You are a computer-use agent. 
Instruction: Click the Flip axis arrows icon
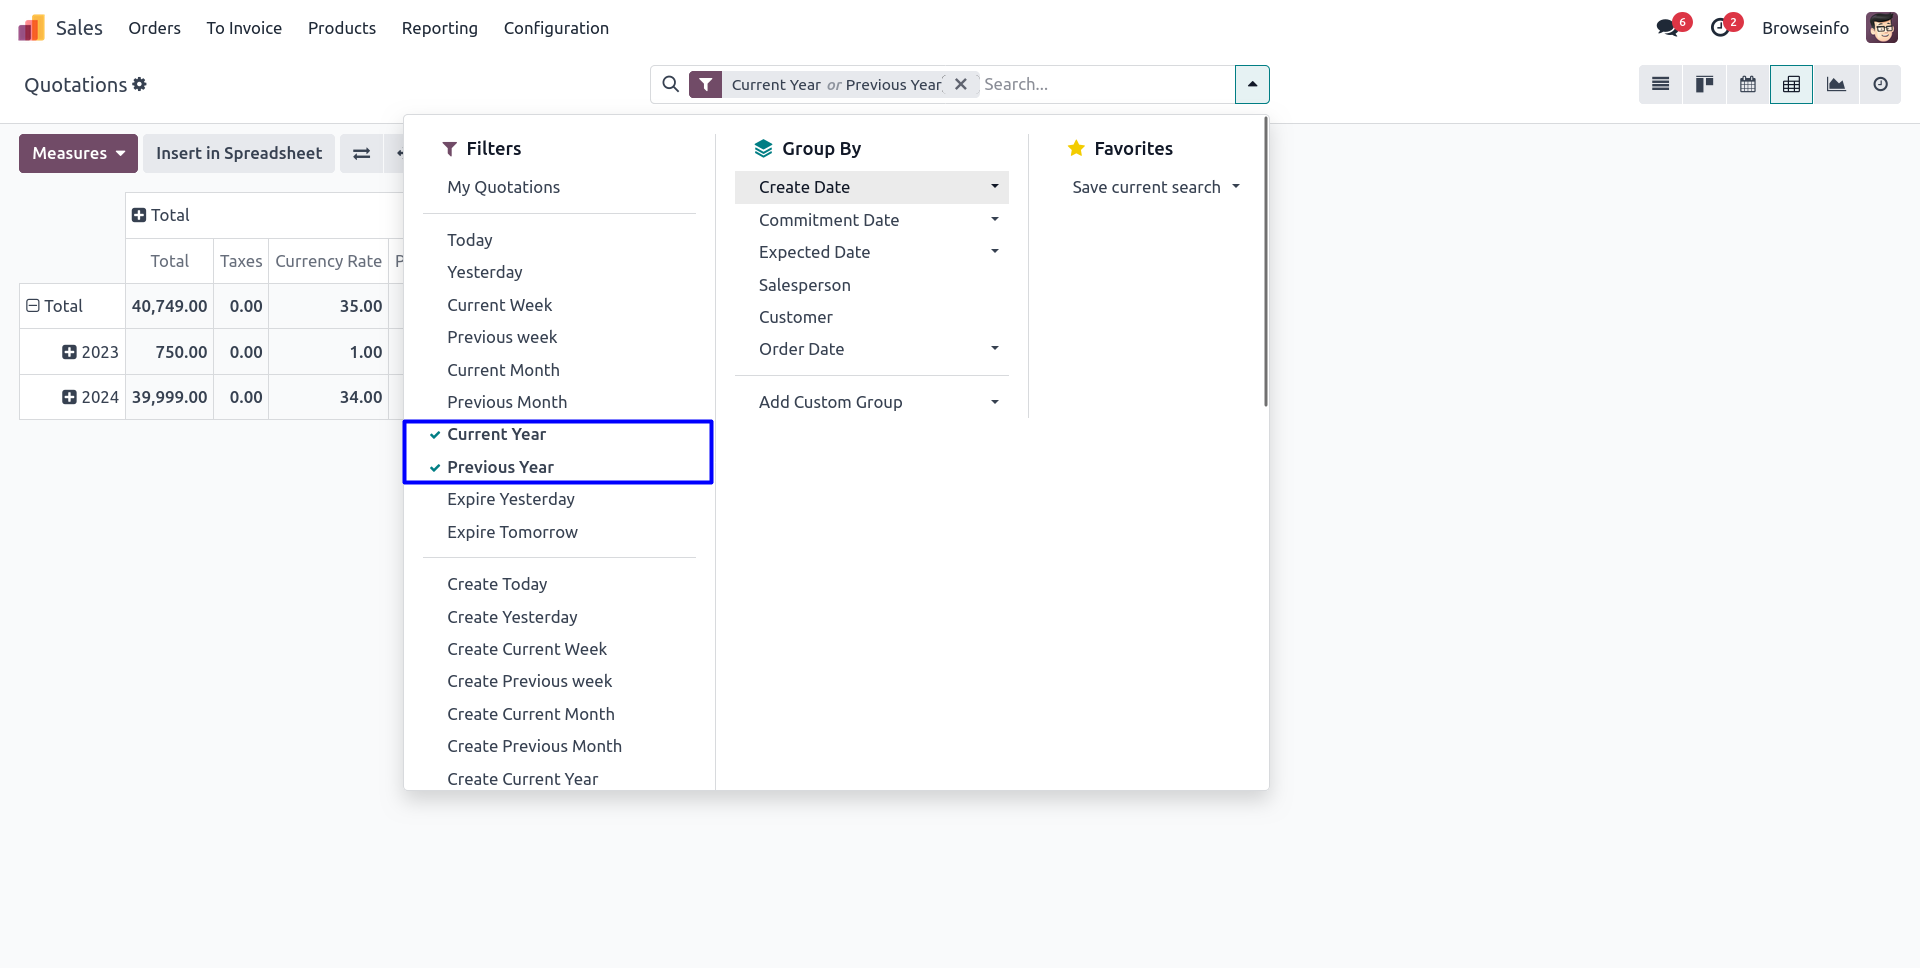pyautogui.click(x=362, y=153)
